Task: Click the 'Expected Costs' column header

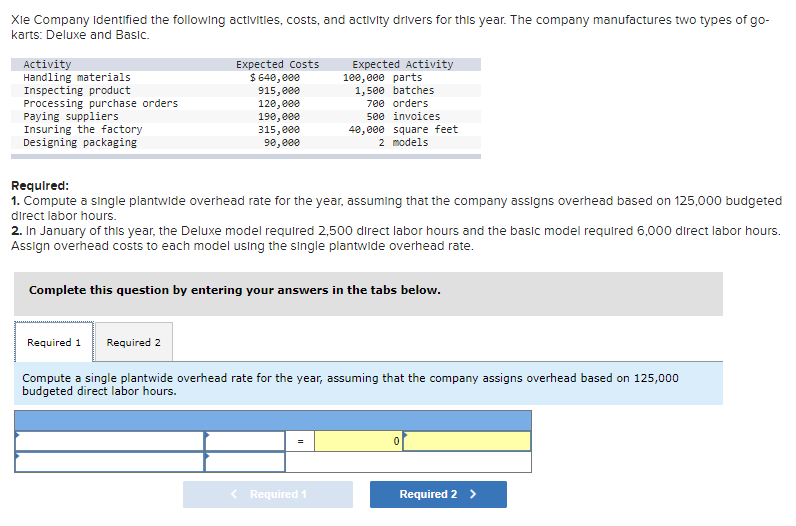Action: coord(277,64)
